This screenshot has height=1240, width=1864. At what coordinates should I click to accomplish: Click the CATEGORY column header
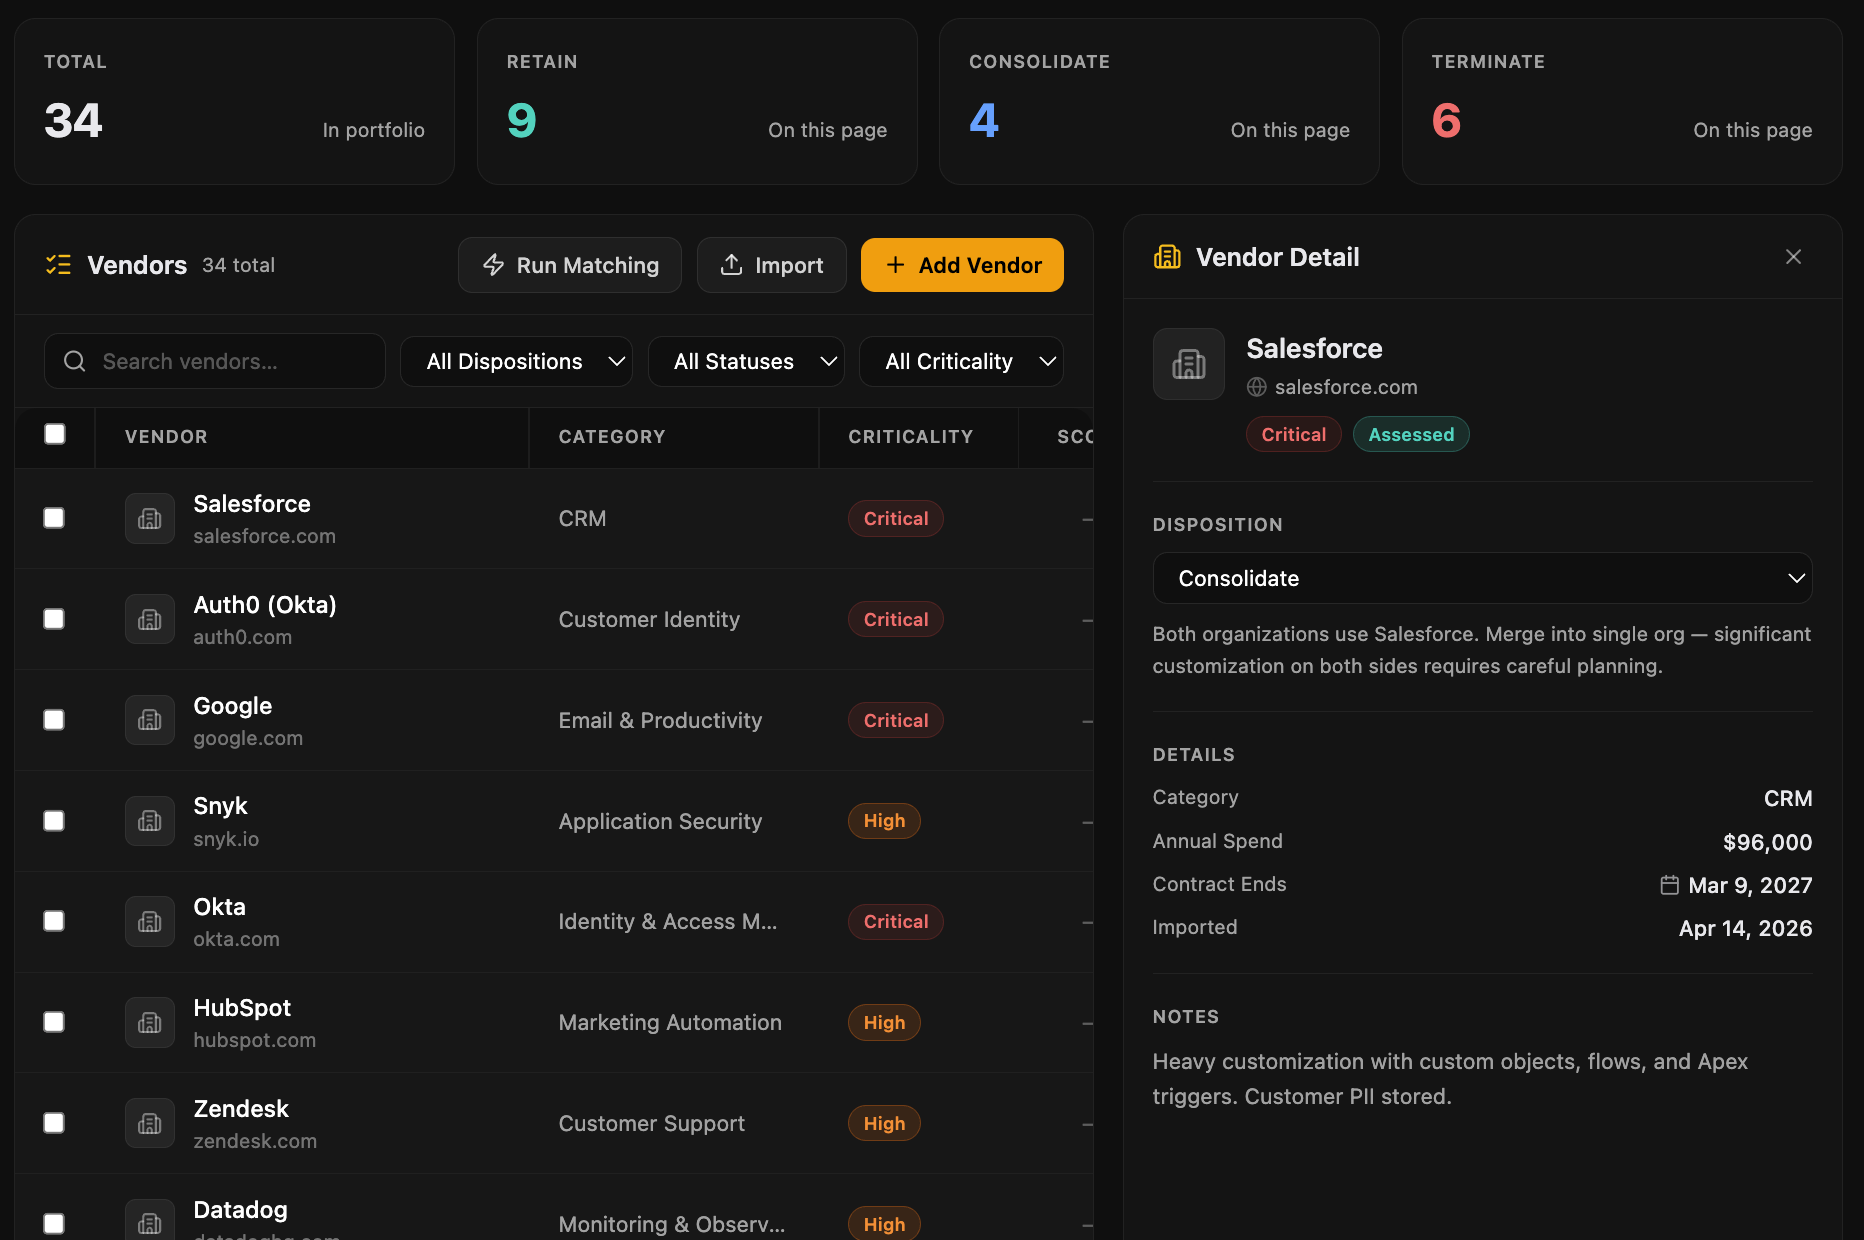612,437
